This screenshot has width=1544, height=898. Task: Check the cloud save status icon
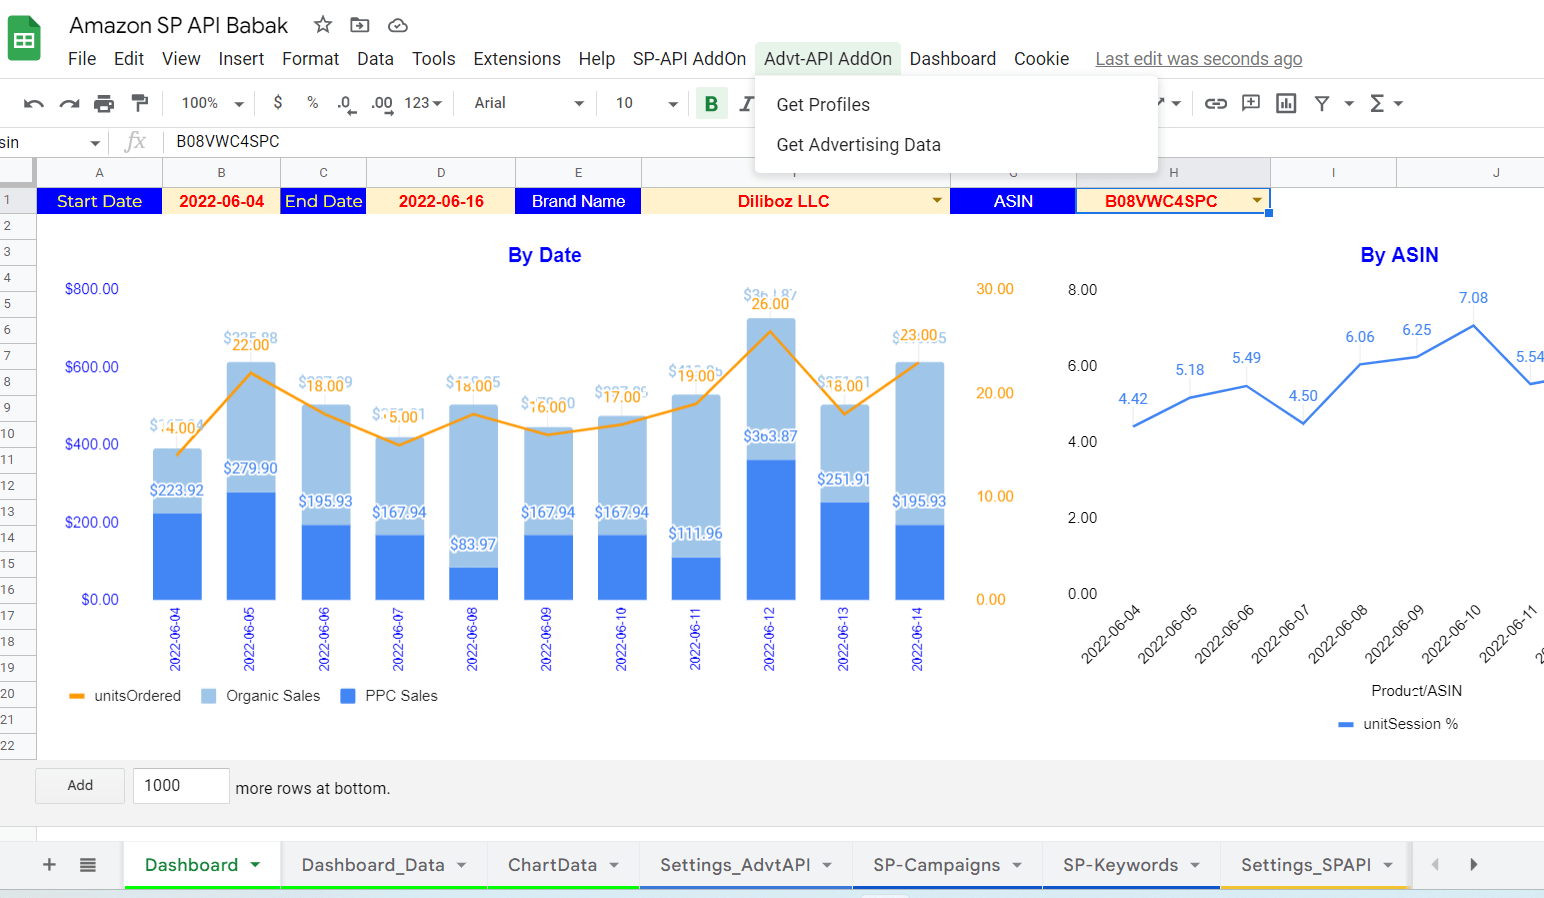click(397, 25)
